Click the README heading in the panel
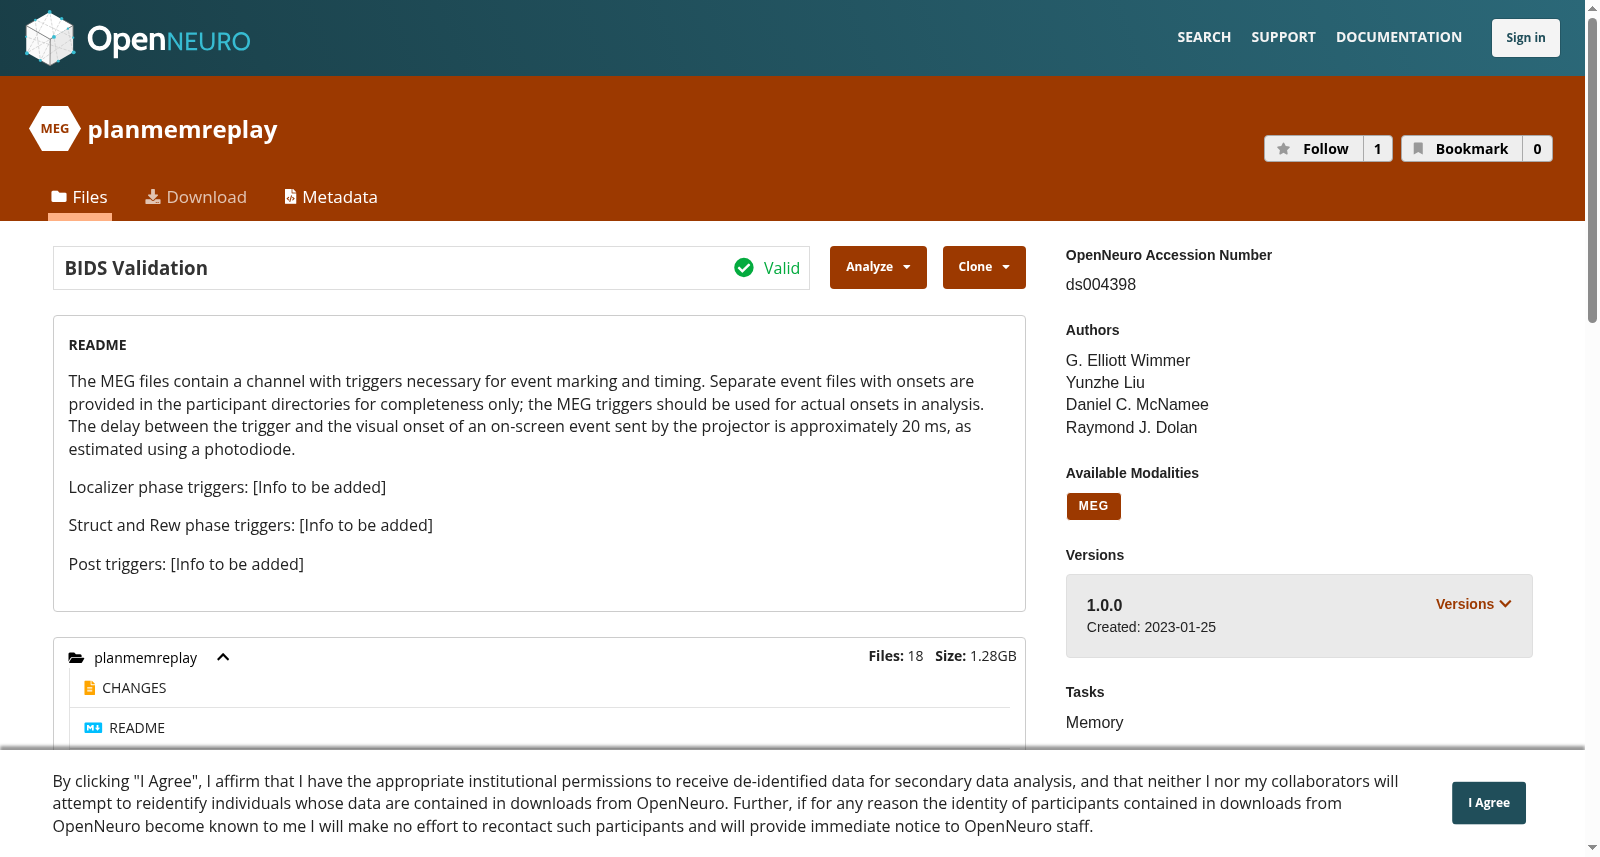The width and height of the screenshot is (1600, 857). [x=98, y=345]
